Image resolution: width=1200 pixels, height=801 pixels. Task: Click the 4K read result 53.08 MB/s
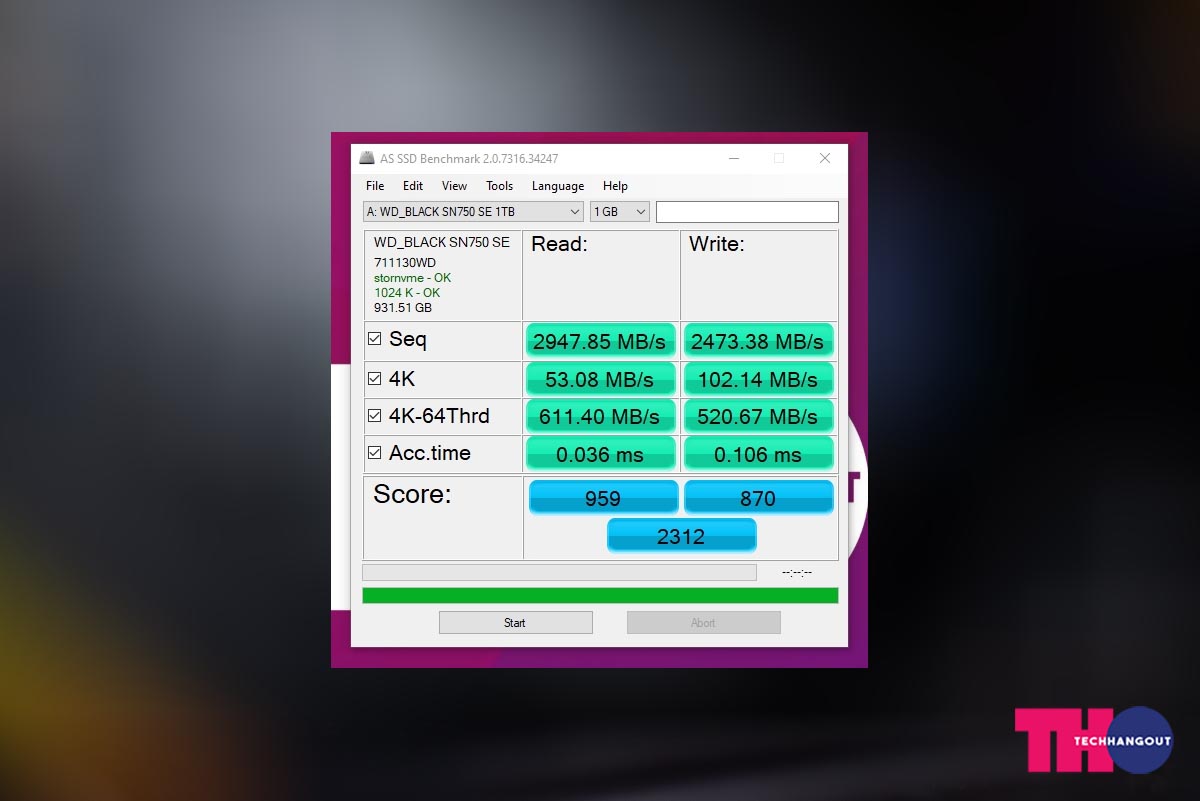(x=600, y=379)
